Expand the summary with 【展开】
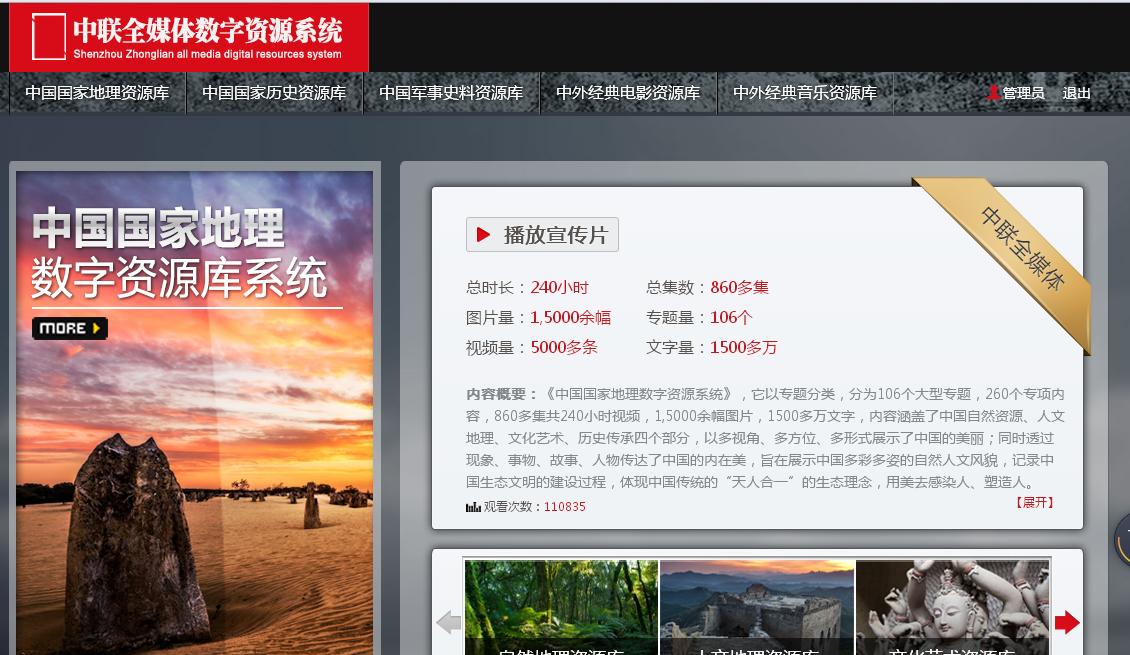The image size is (1130, 655). (x=1035, y=502)
